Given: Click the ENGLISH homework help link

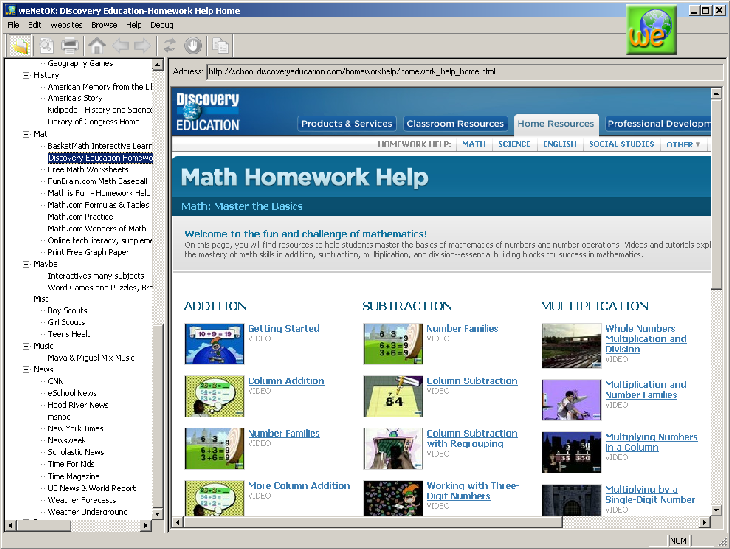Looking at the screenshot, I should (x=560, y=144).
